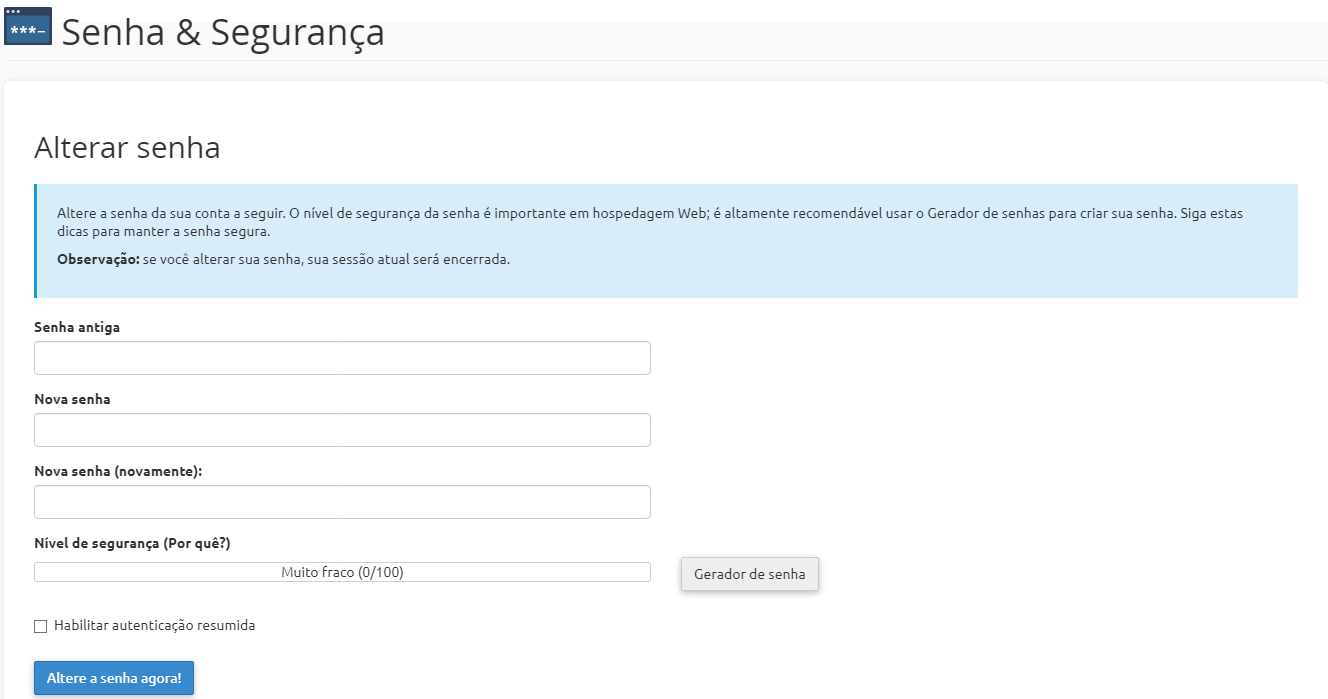Click the Nova senha label

click(x=72, y=399)
